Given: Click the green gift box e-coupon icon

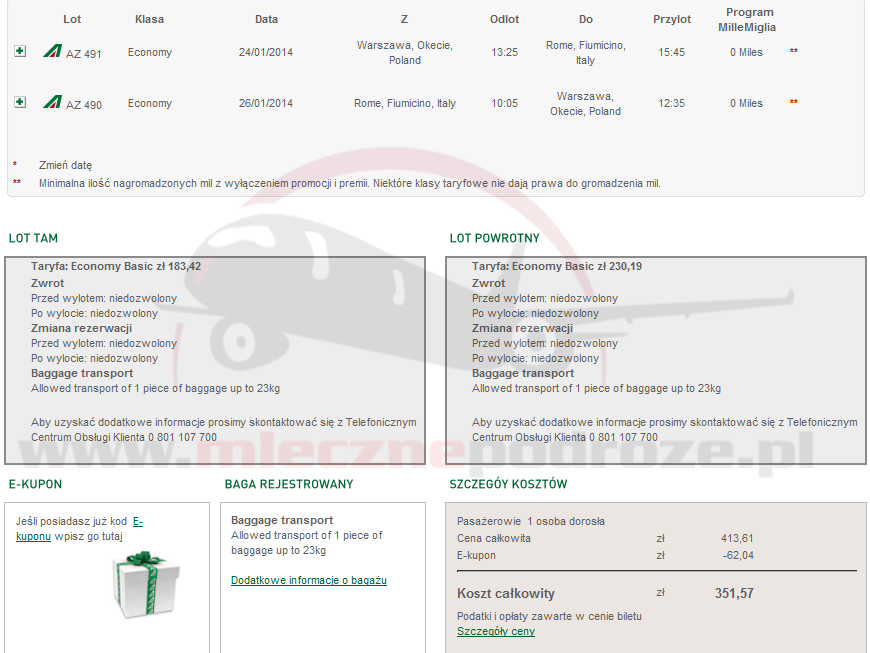Looking at the screenshot, I should 145,586.
